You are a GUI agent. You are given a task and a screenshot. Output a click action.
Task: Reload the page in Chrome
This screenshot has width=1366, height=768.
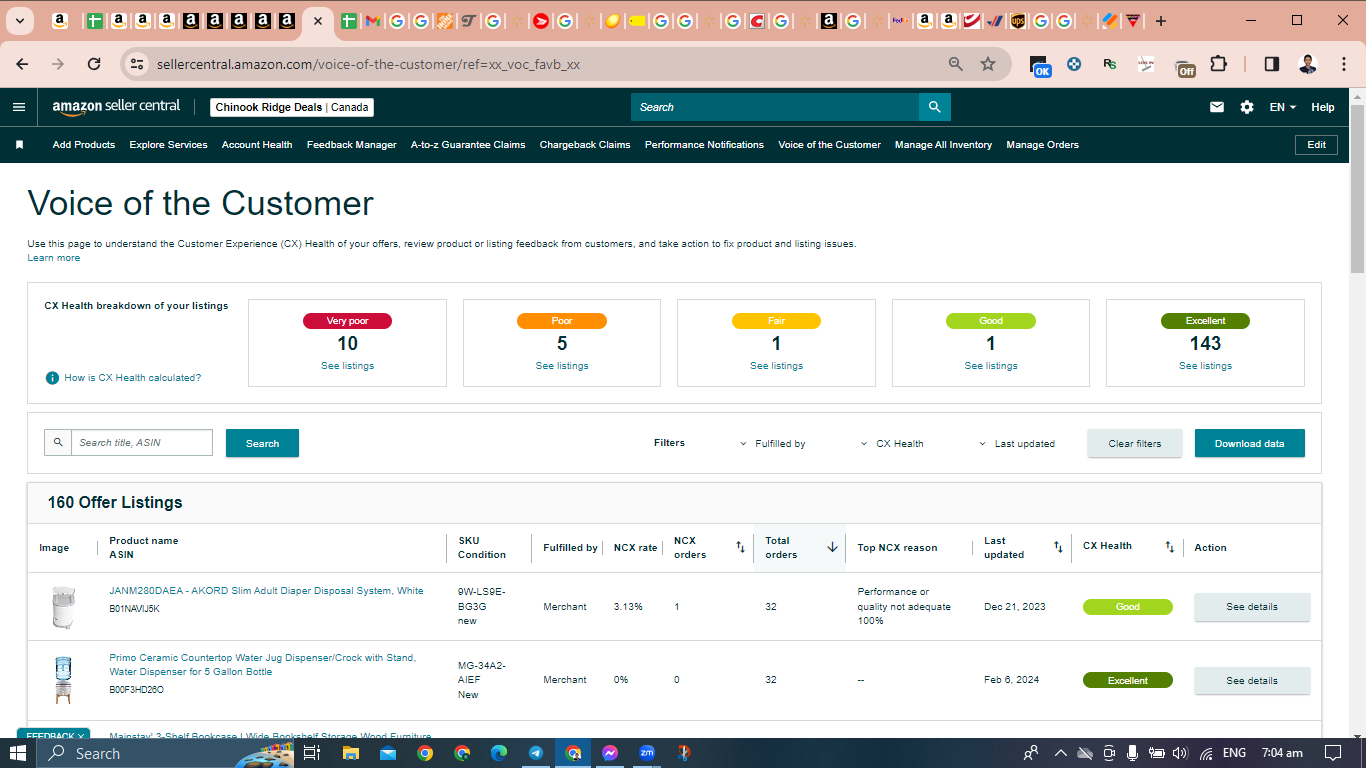pos(94,64)
